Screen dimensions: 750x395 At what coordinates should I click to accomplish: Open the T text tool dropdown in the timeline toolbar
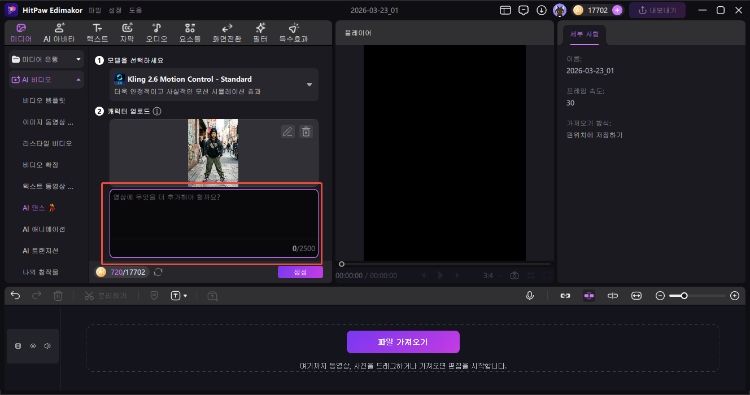click(x=179, y=296)
